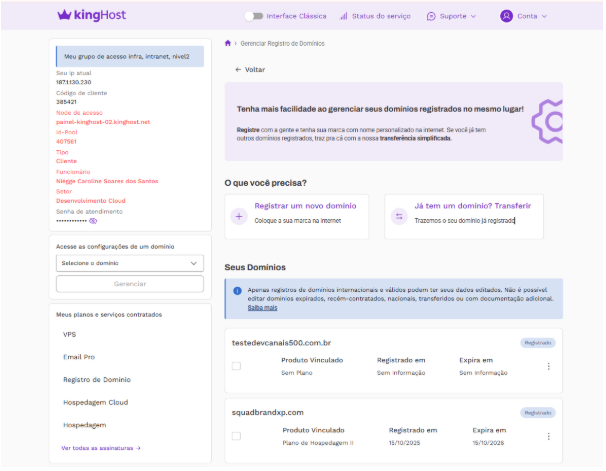This screenshot has height=471, width=606.
Task: Select Registro de Domínio service item
Action: click(x=97, y=380)
